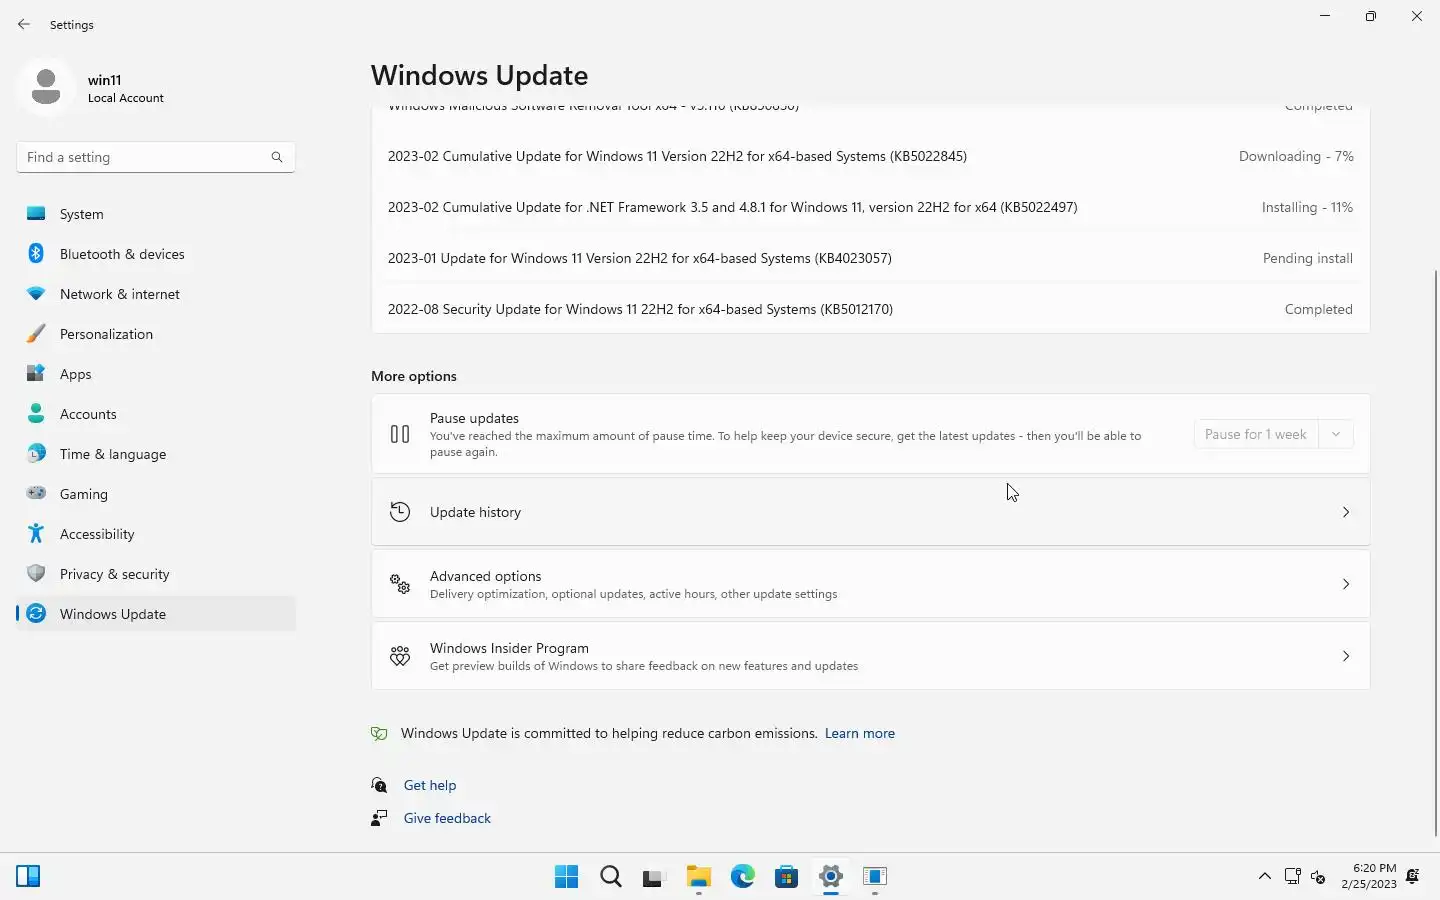
Task: Click the Accessibility figure icon
Action: [x=36, y=534]
